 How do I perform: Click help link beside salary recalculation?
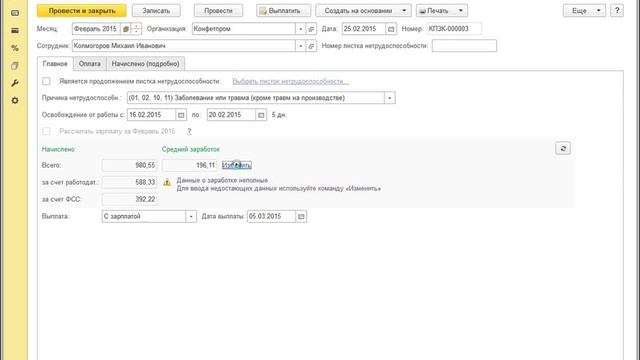tap(189, 131)
